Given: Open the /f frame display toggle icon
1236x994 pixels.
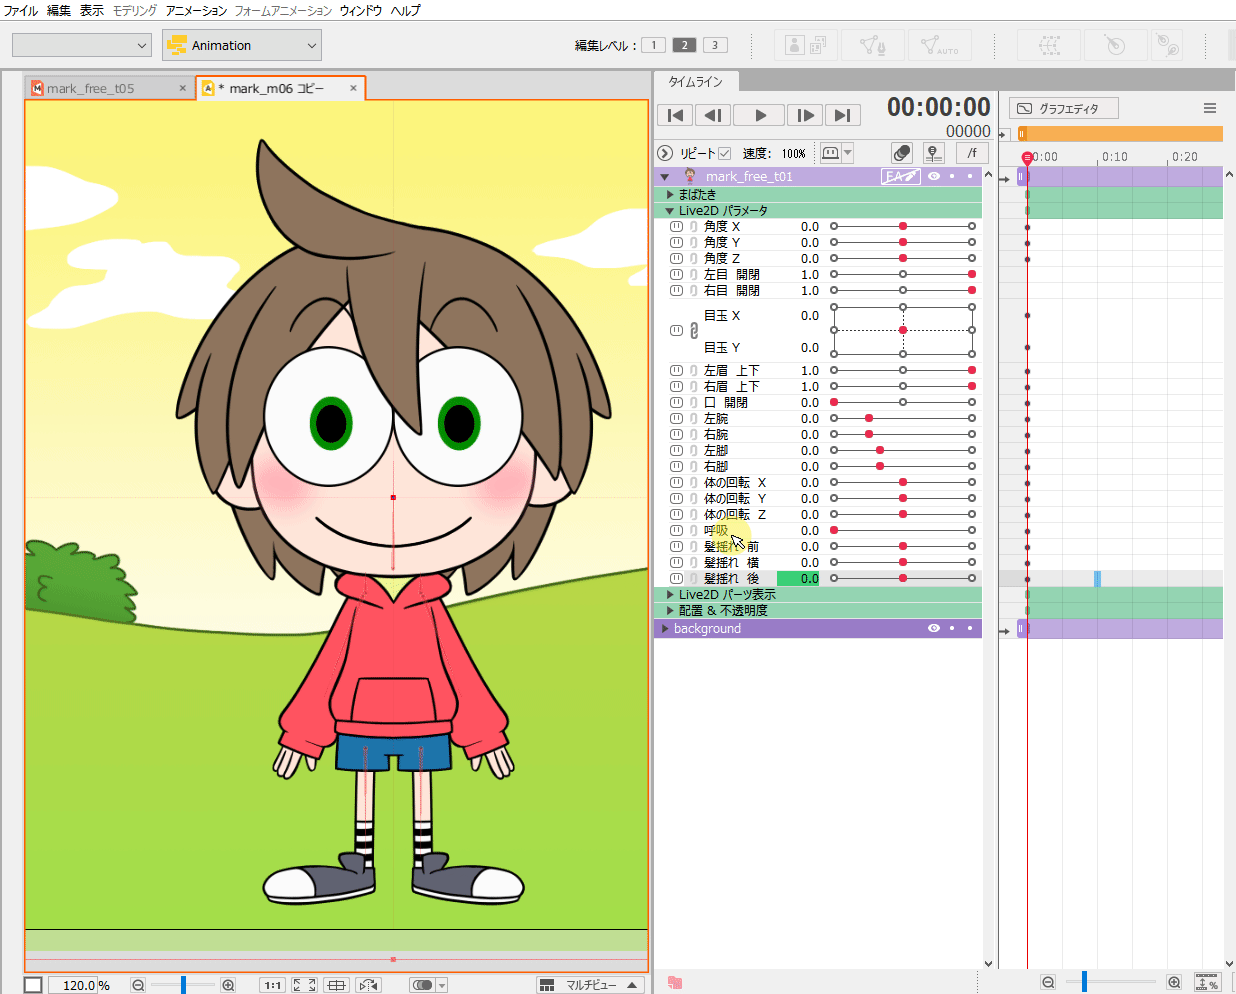Looking at the screenshot, I should 971,152.
